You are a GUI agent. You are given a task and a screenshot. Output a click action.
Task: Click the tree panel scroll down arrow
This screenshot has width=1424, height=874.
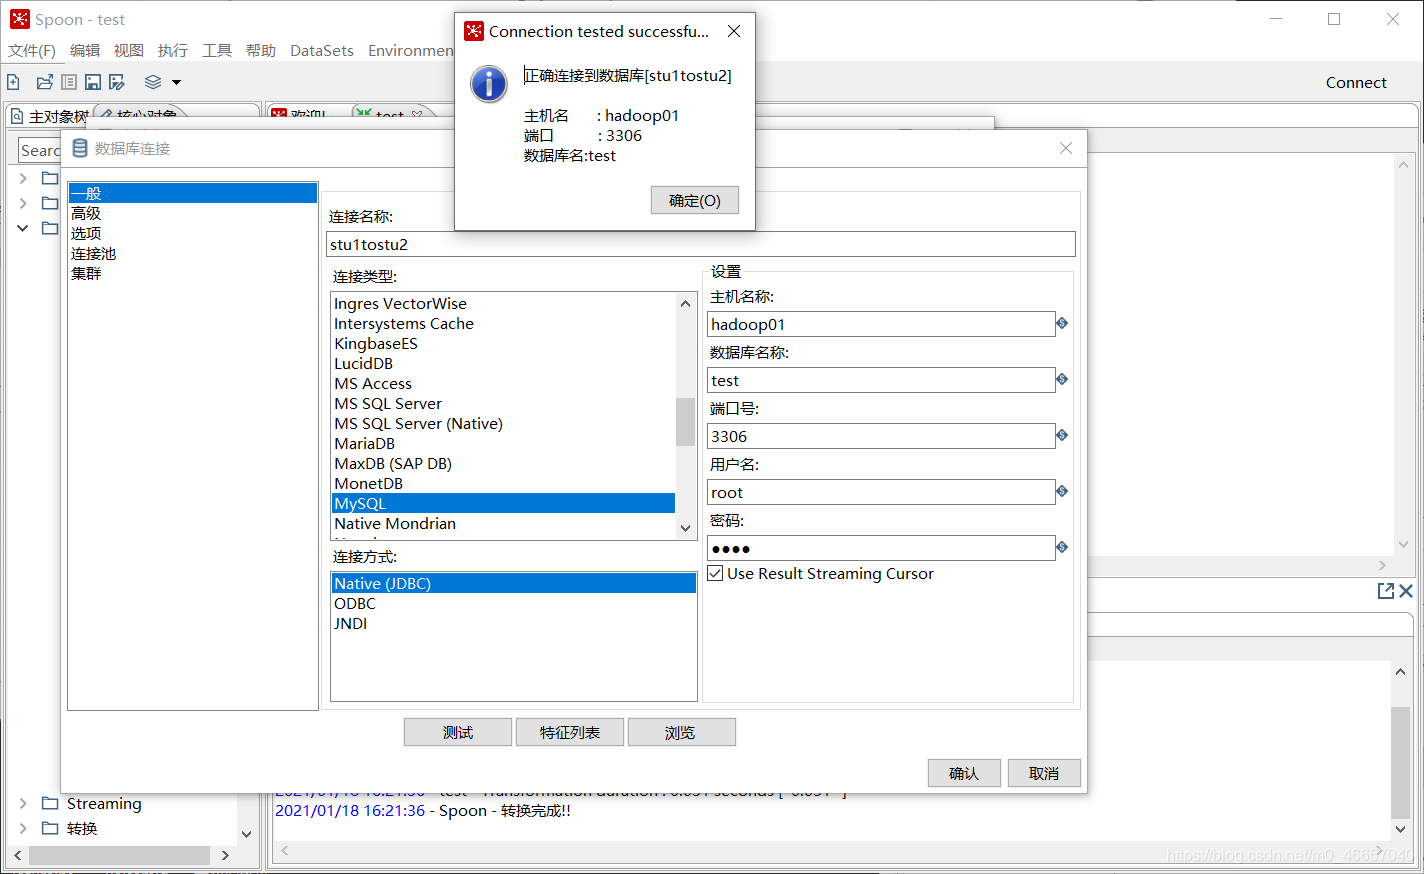(x=246, y=833)
